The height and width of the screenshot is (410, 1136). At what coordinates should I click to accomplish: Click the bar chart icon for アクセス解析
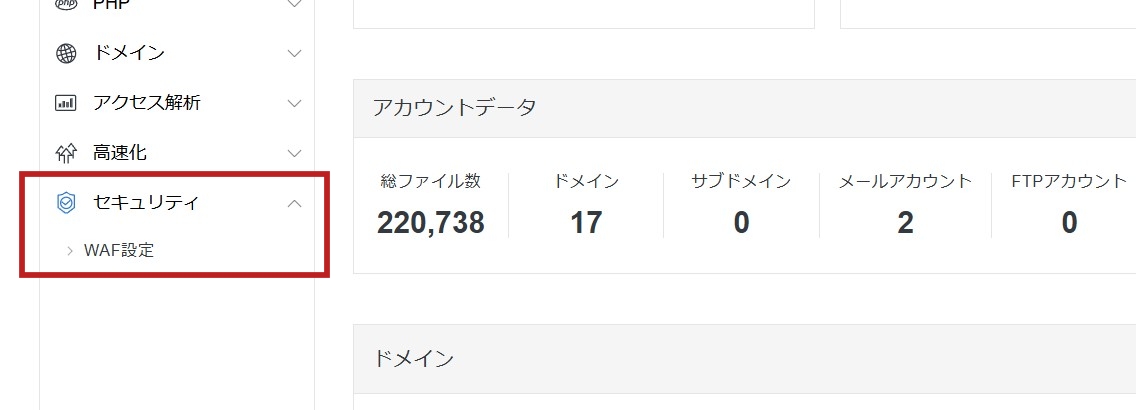[x=66, y=103]
